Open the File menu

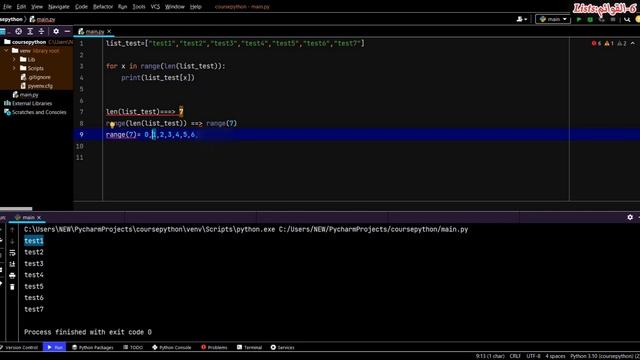pos(7,7)
